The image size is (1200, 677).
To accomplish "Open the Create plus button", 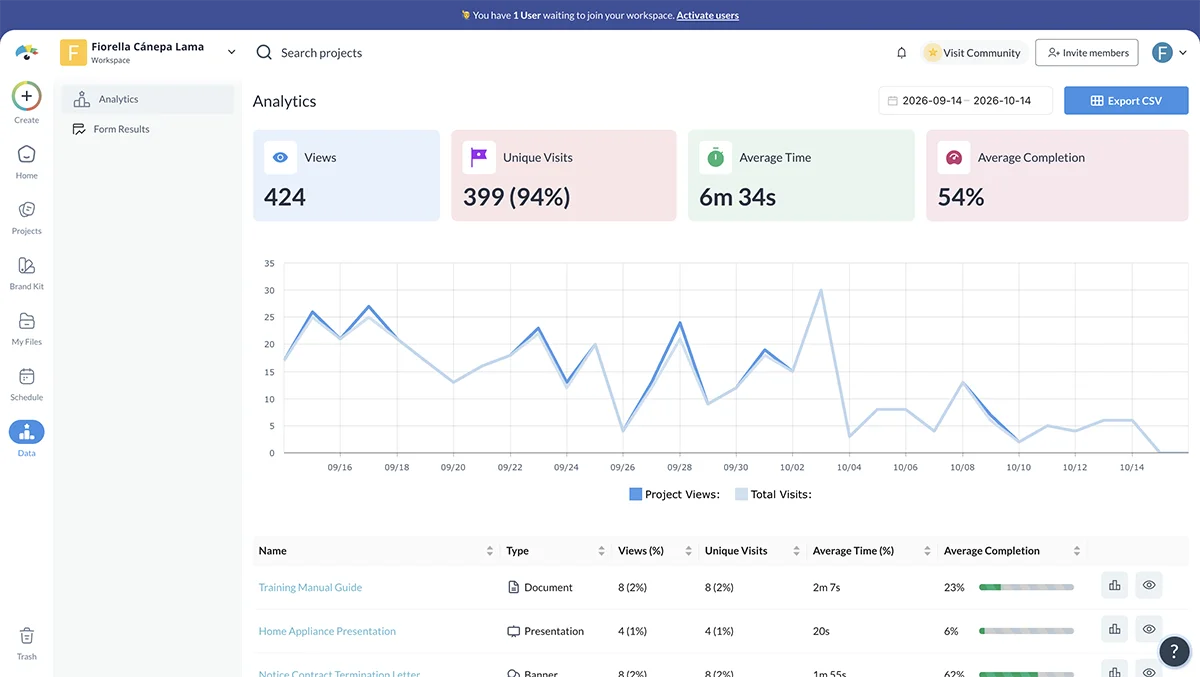I will tap(27, 97).
